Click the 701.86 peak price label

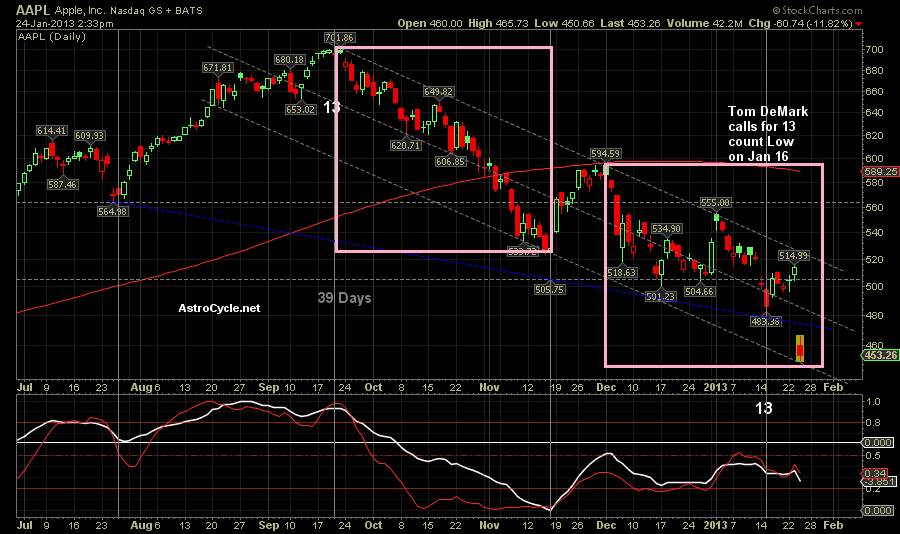339,38
